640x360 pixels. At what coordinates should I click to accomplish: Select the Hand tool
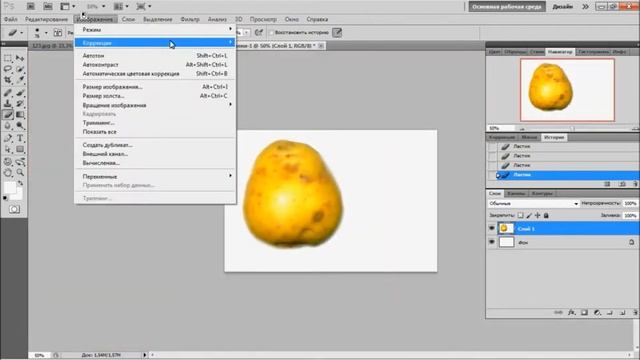8,173
